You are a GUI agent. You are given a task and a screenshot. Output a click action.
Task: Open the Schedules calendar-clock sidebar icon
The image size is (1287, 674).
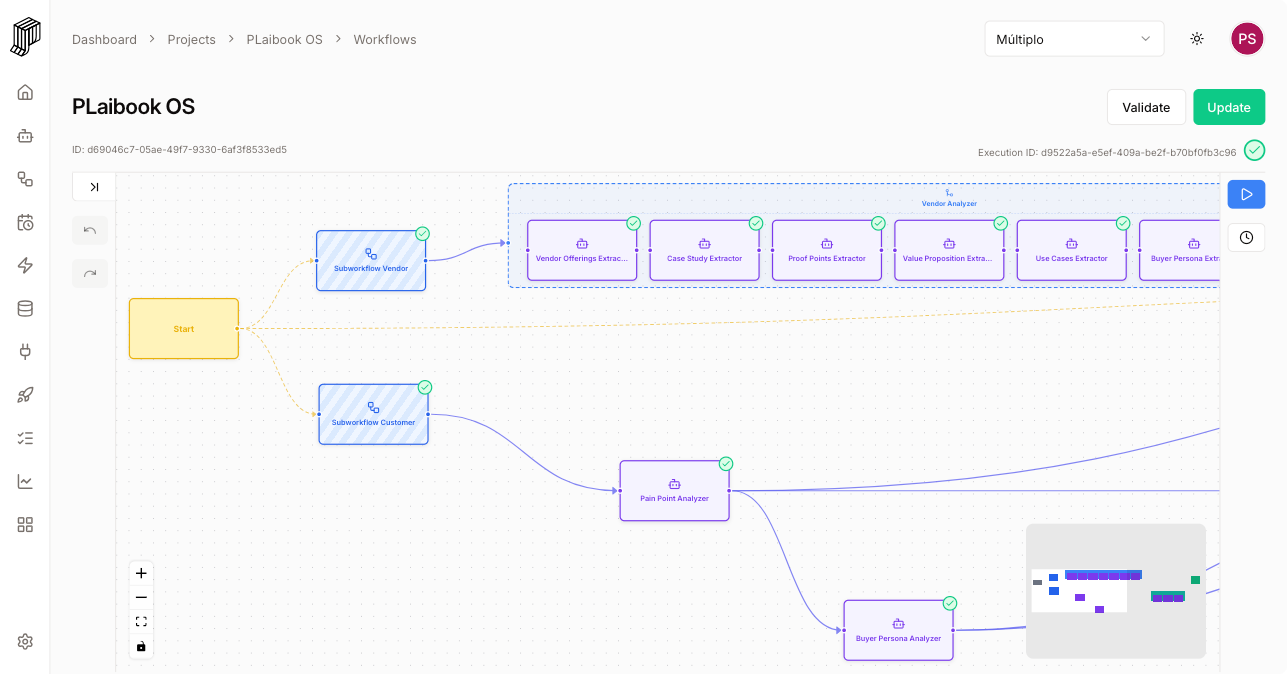coord(25,222)
